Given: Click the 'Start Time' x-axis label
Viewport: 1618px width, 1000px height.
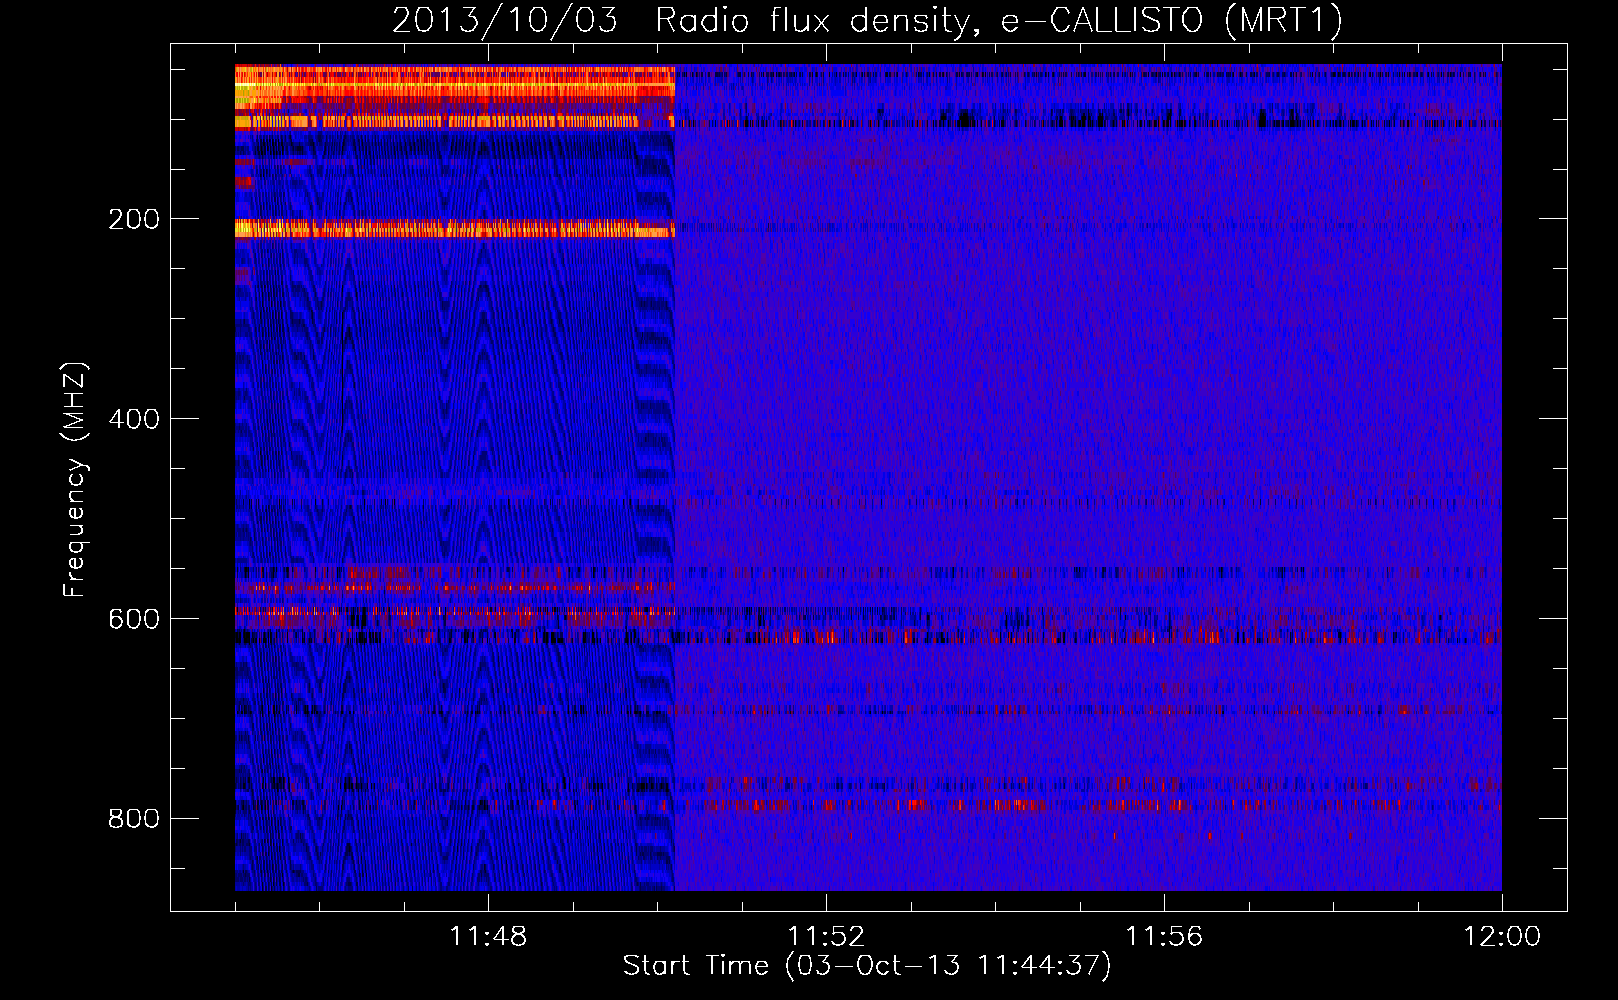Looking at the screenshot, I should 867,966.
